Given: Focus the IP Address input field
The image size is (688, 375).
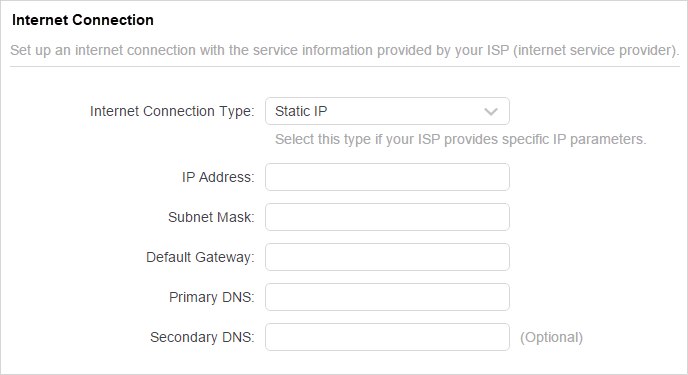Looking at the screenshot, I should tap(387, 177).
